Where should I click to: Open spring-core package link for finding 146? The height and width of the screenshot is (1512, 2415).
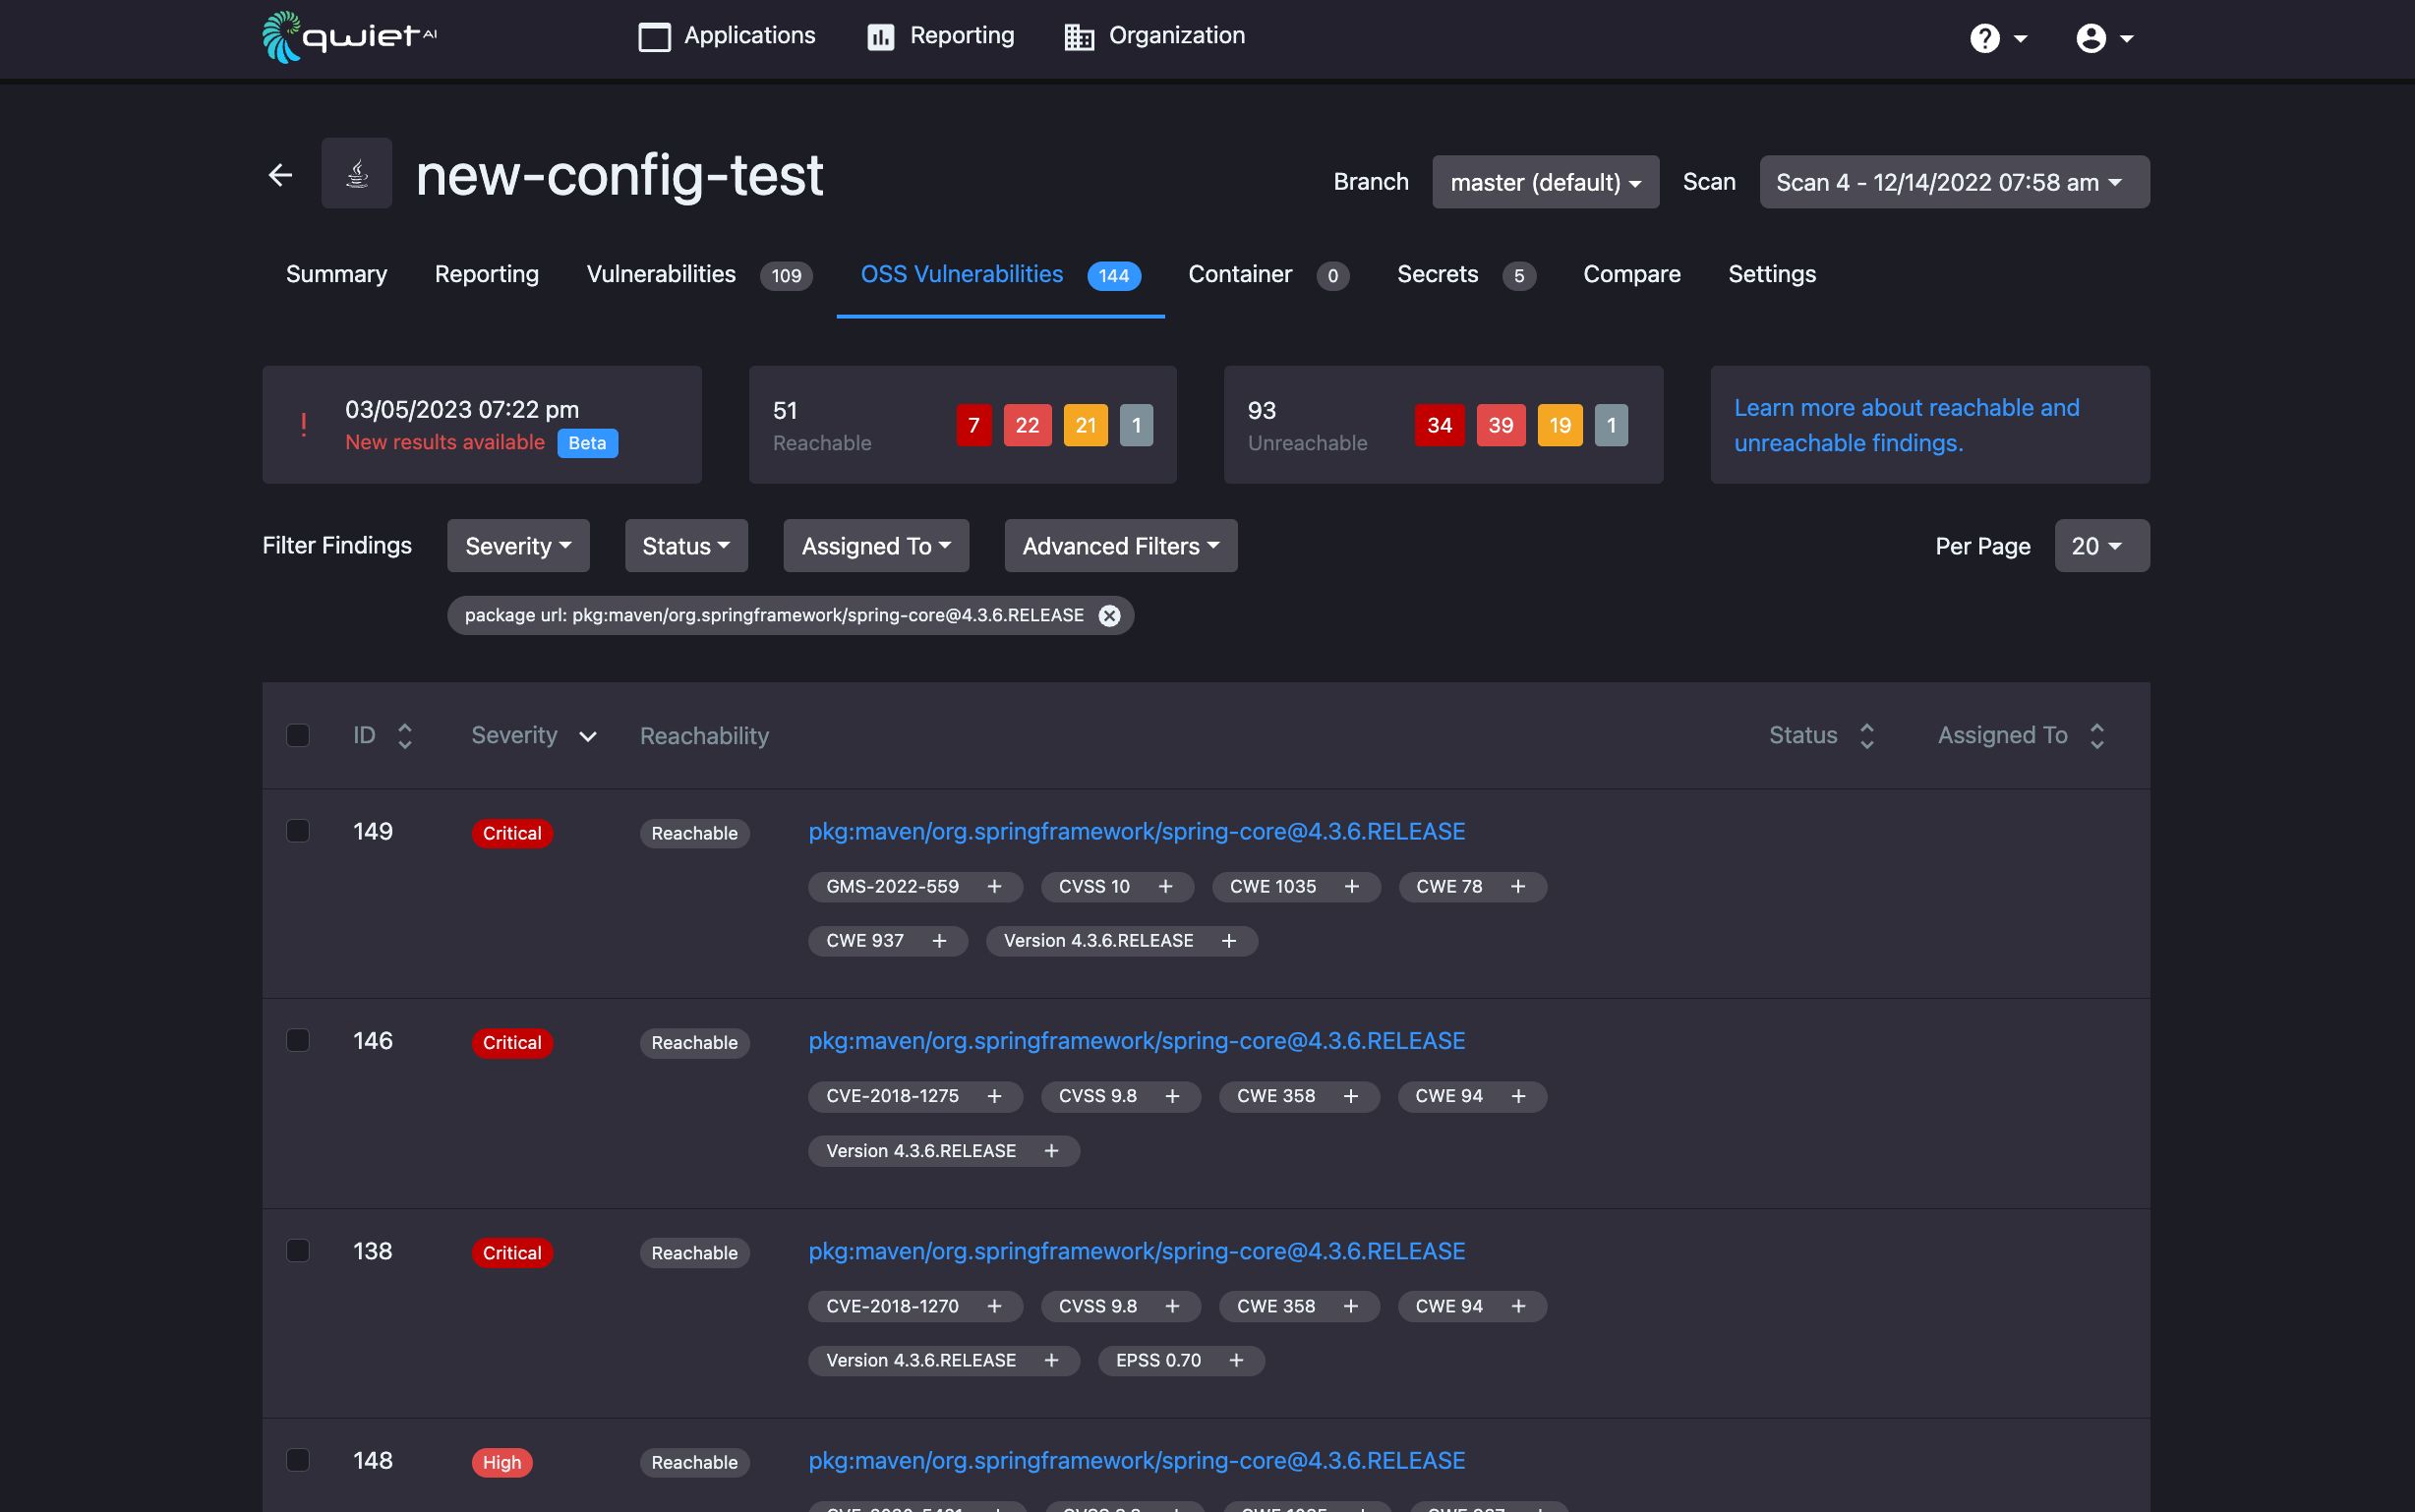coord(1137,1040)
